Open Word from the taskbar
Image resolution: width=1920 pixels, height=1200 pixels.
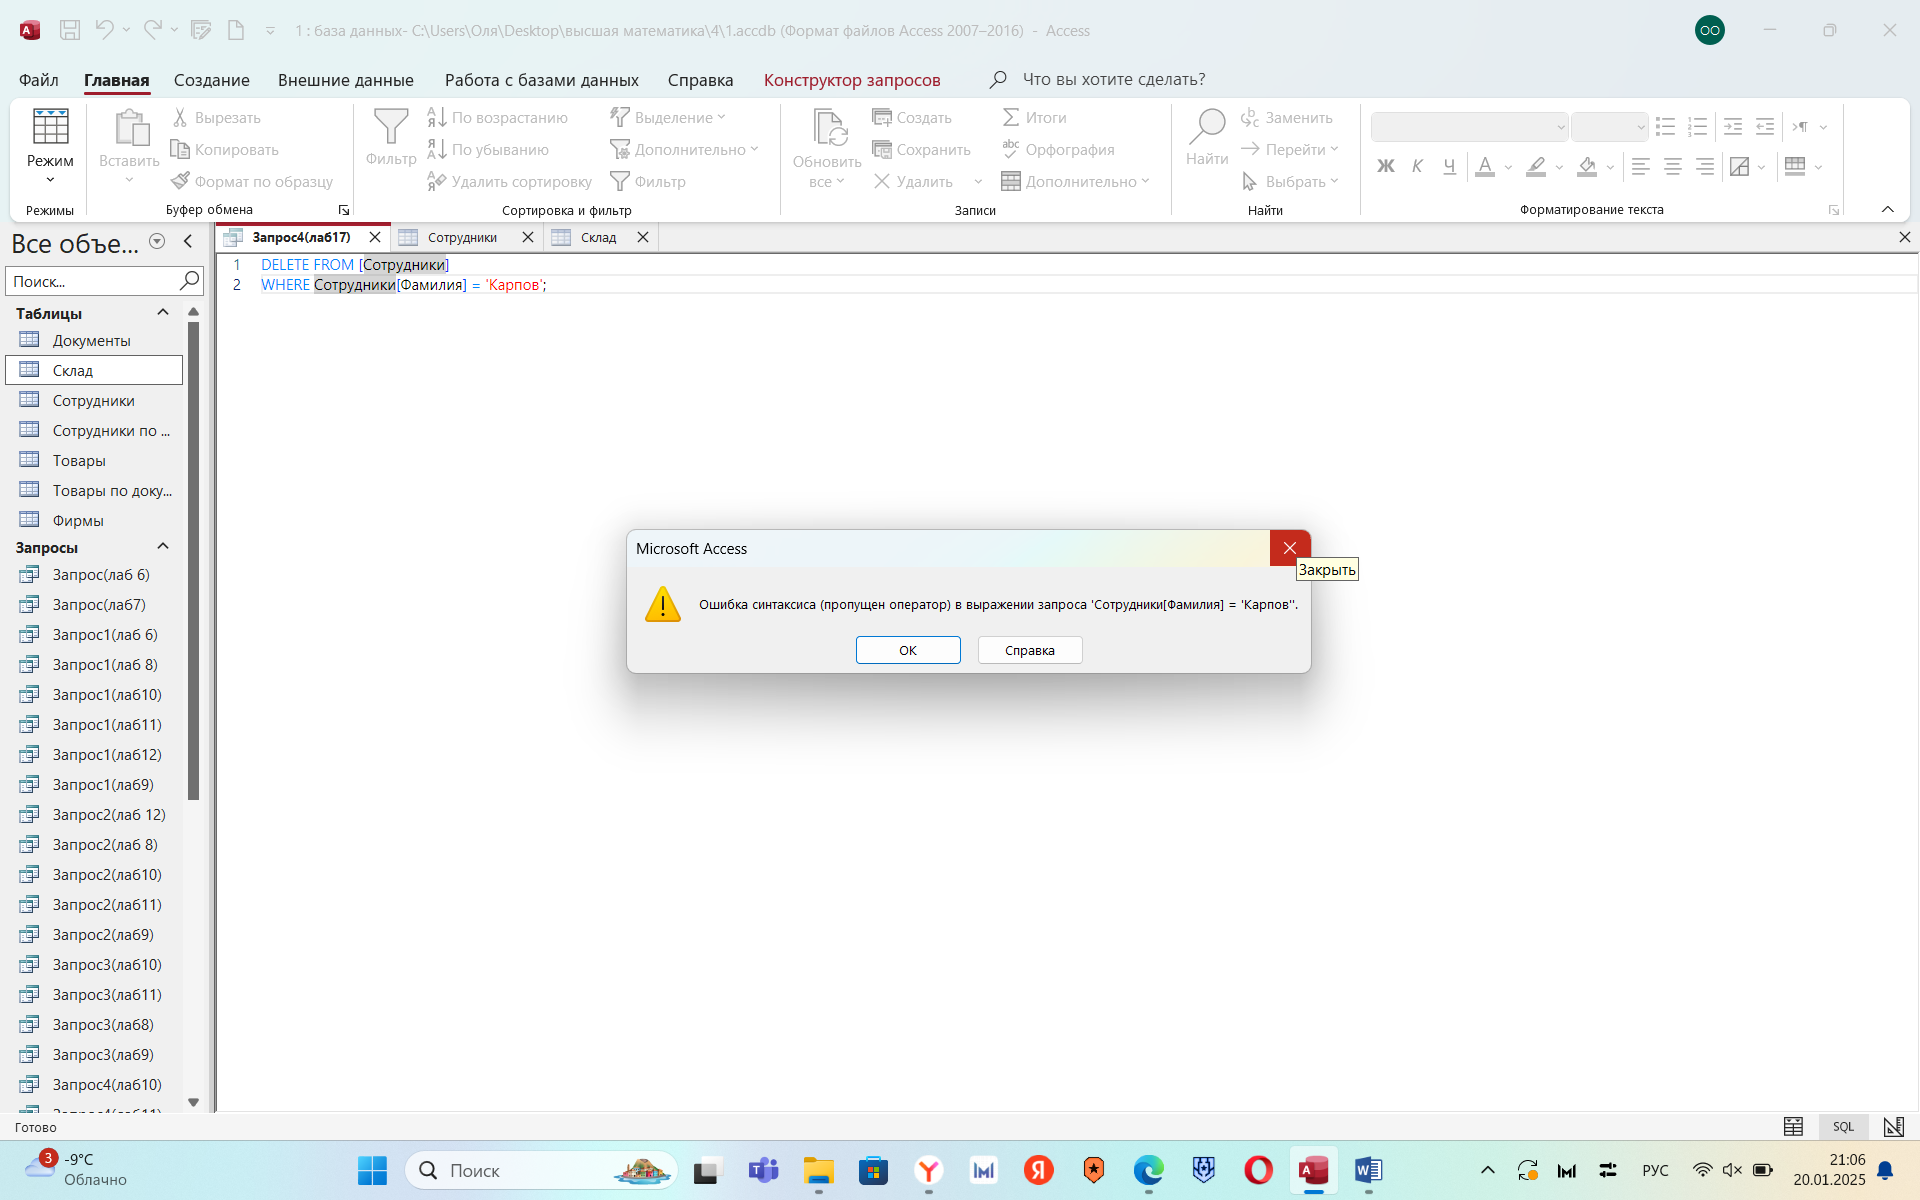(1368, 1170)
